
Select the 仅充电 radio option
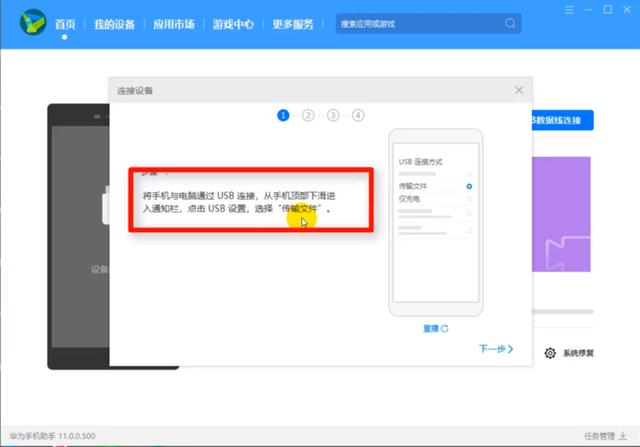pos(469,199)
